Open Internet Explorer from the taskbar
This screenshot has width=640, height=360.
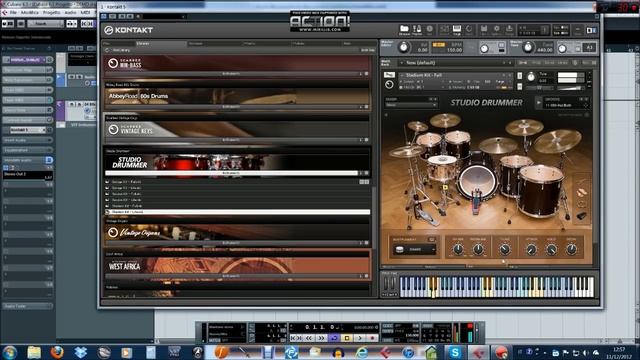361,352
